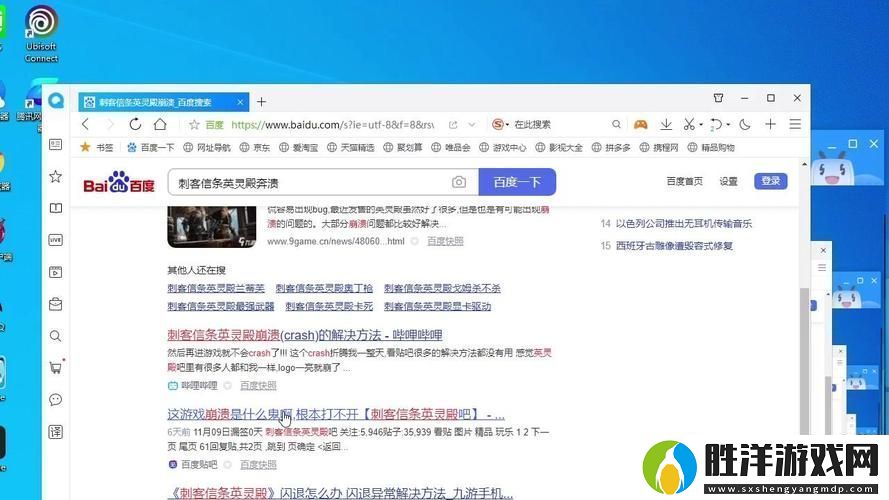
Task: Reload the page with the refresh icon
Action: (x=135, y=124)
